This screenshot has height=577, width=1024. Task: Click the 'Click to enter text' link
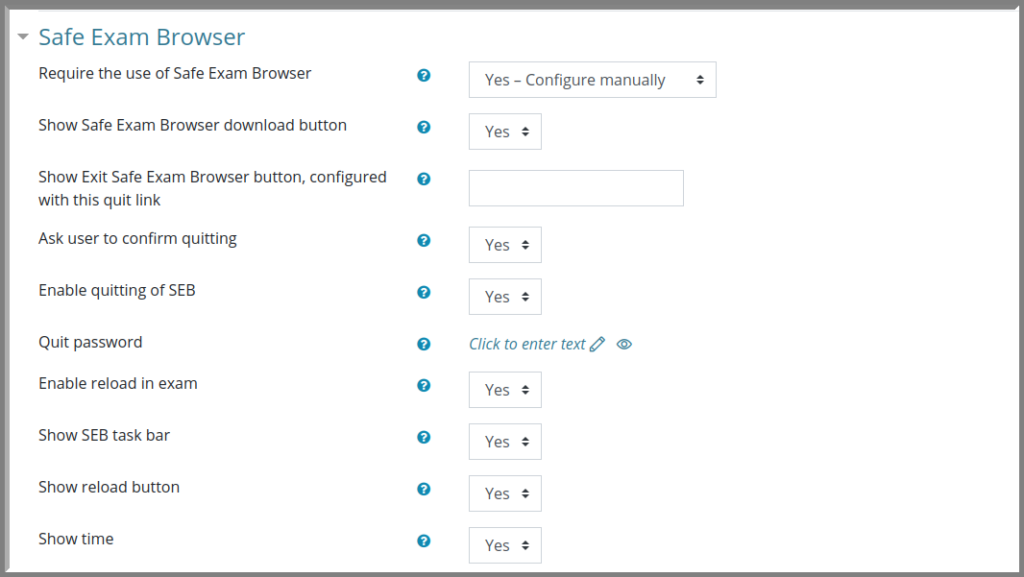[527, 344]
